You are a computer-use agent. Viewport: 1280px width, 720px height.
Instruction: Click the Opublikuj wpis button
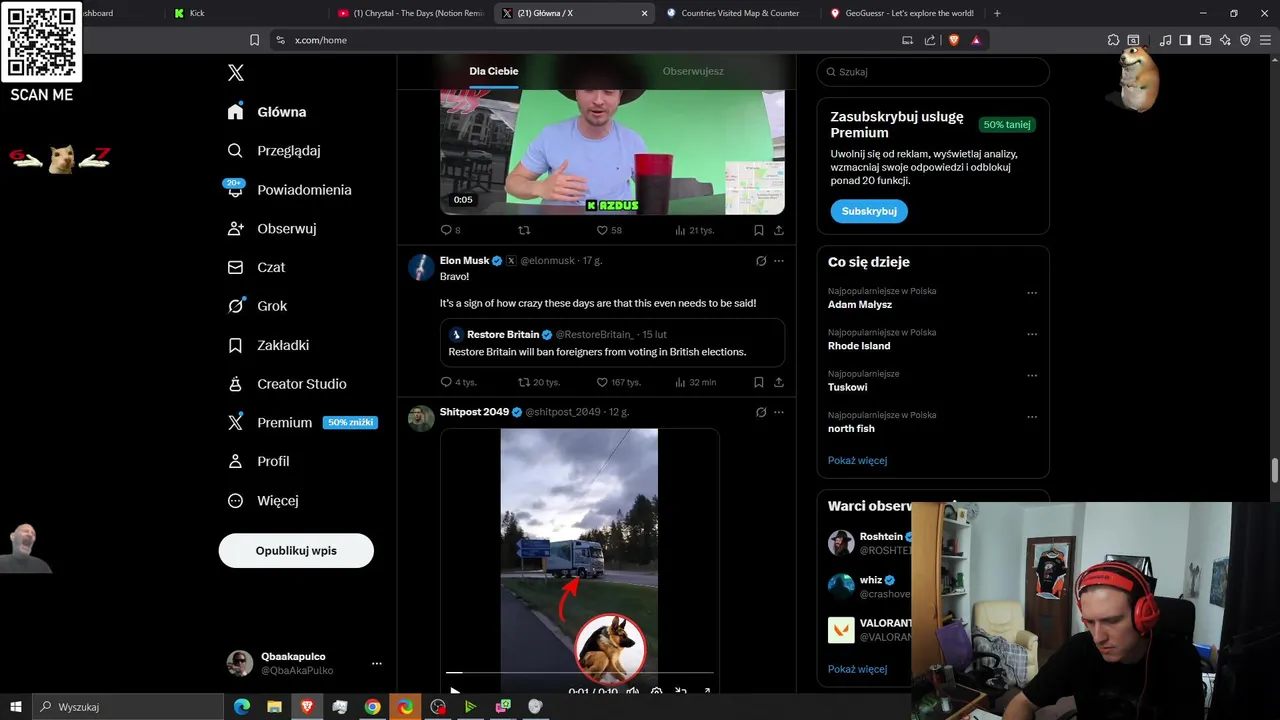tap(296, 551)
